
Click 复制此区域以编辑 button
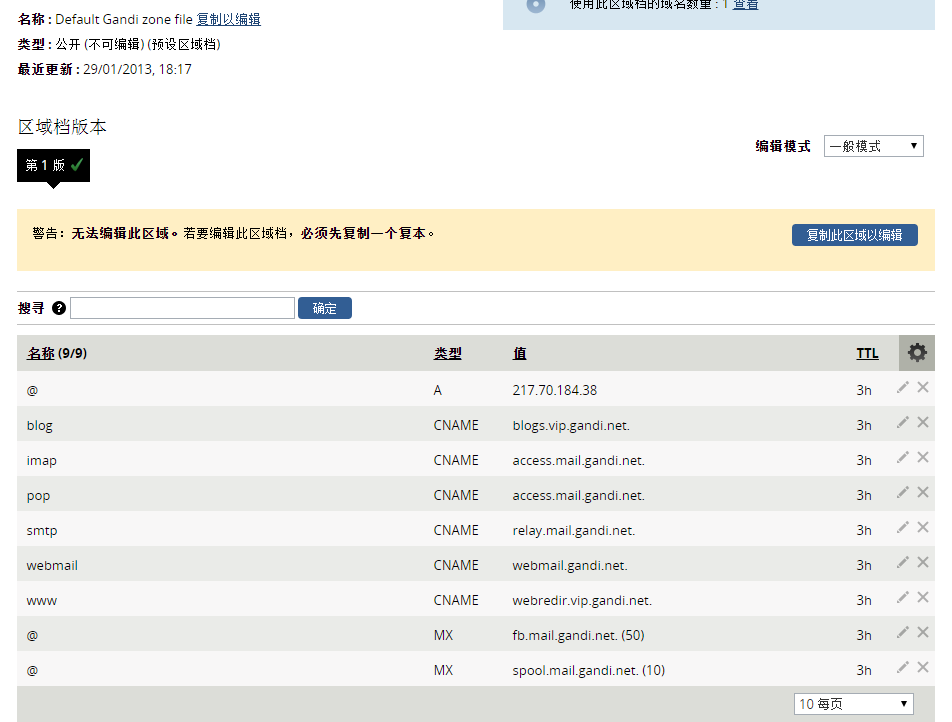(x=854, y=235)
